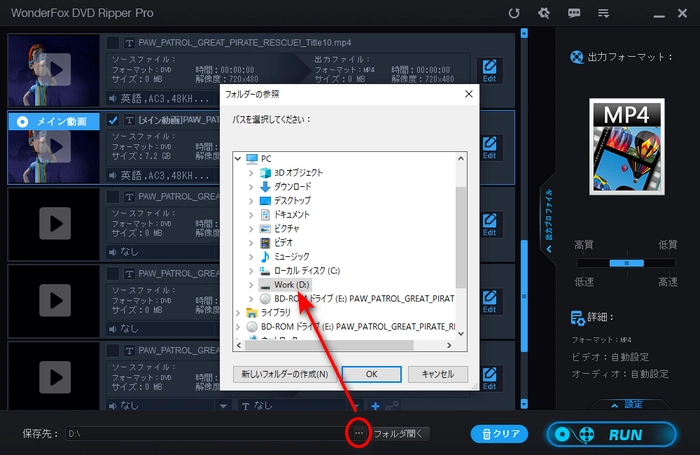Image resolution: width=700 pixels, height=455 pixels.
Task: Click the Music note icon
Action: pos(265,256)
